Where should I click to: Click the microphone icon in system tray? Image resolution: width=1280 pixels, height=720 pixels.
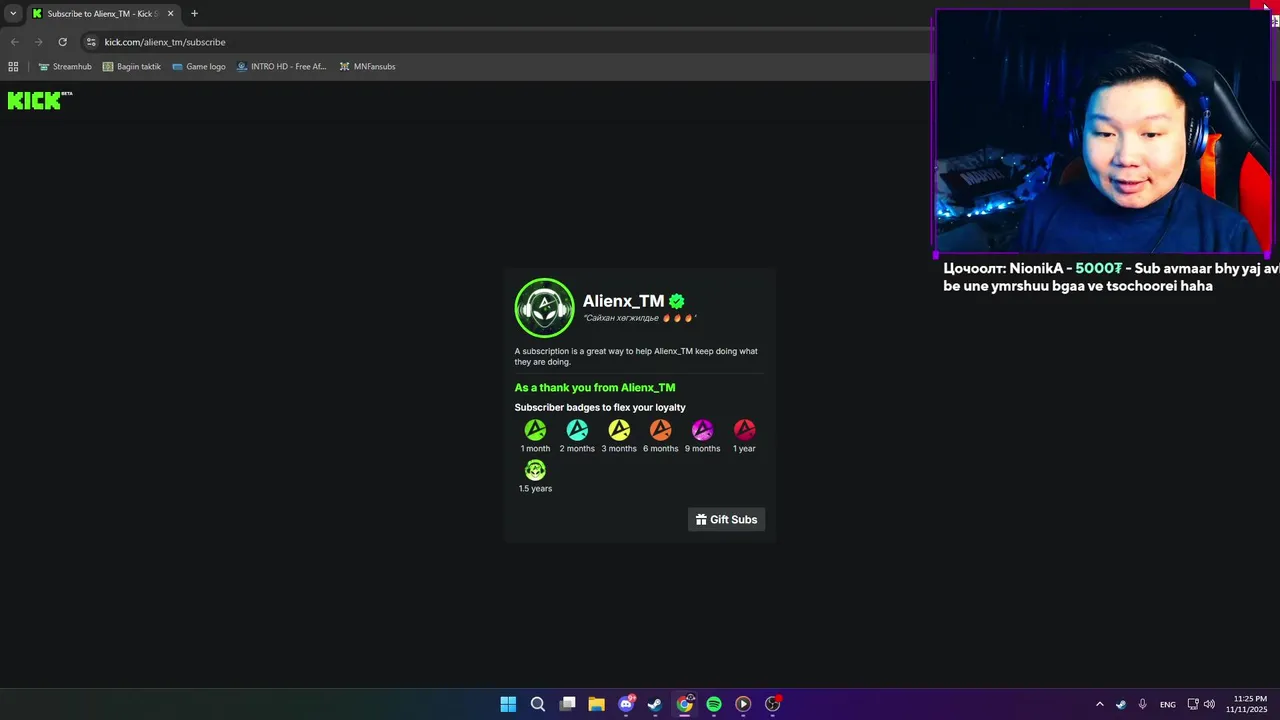(1142, 704)
